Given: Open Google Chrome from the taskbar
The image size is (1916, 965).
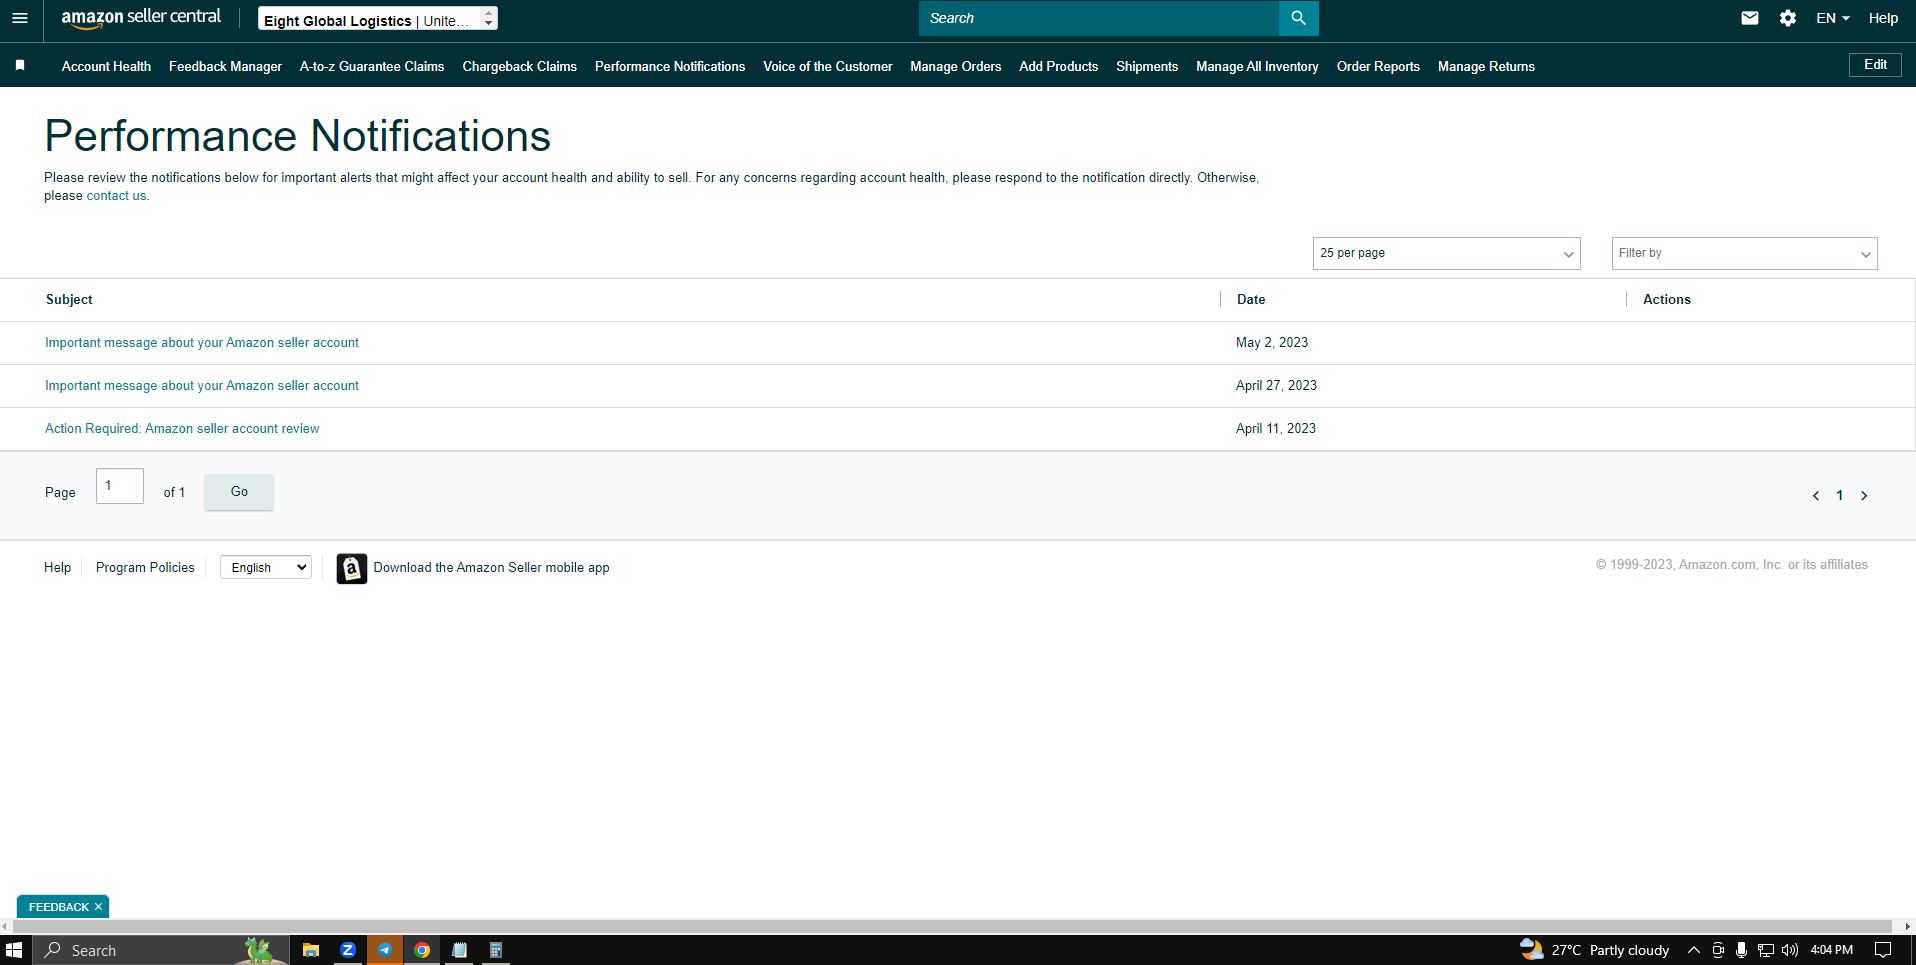Looking at the screenshot, I should tap(422, 950).
